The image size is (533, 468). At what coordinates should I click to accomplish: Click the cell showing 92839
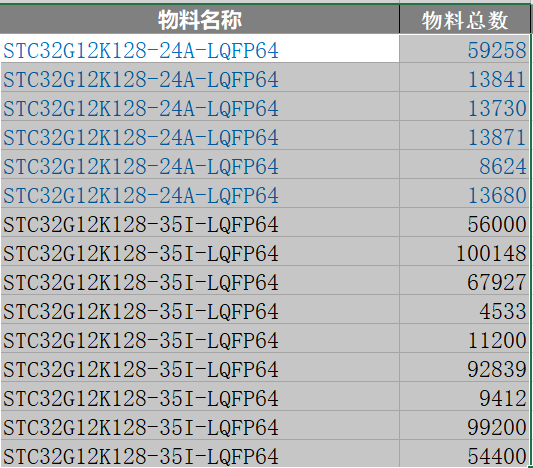464,367
